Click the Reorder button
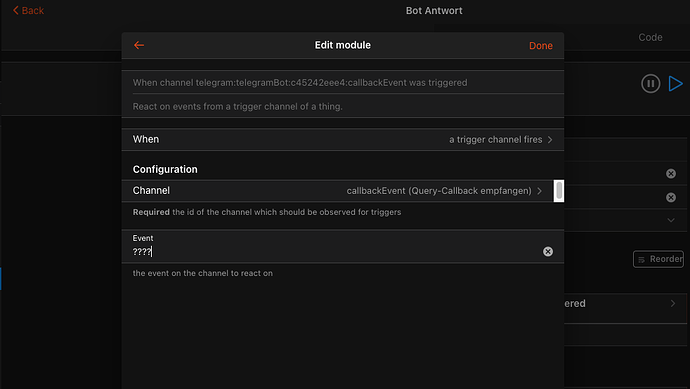 click(658, 259)
